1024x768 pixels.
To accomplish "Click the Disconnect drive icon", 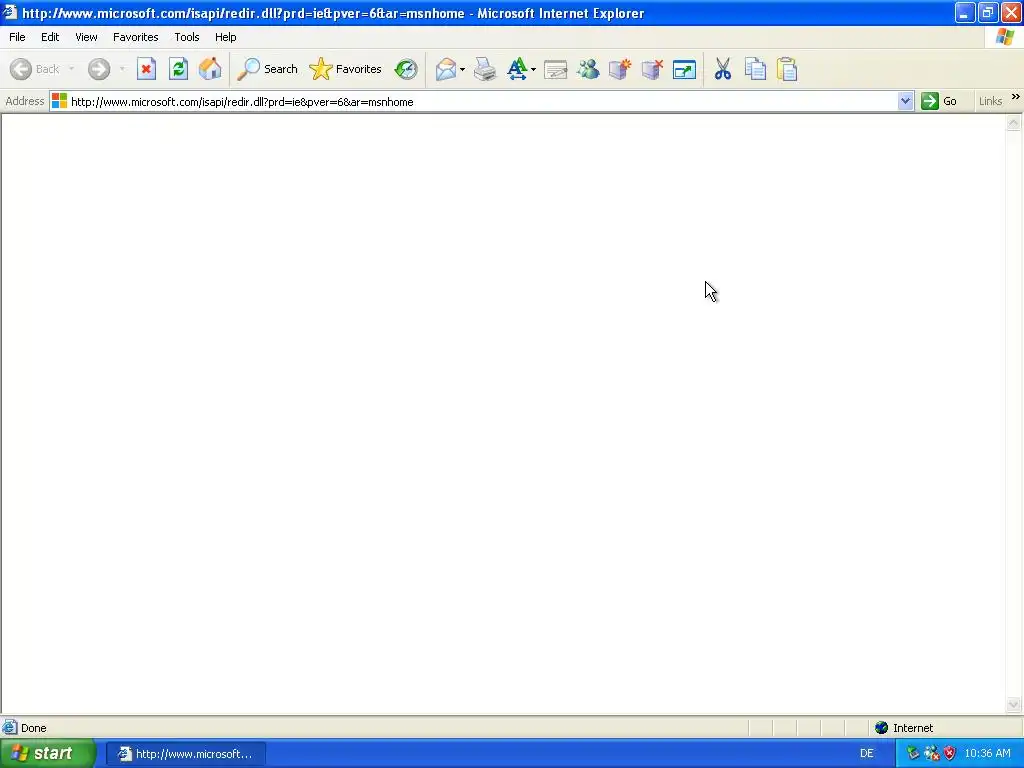I will point(652,69).
